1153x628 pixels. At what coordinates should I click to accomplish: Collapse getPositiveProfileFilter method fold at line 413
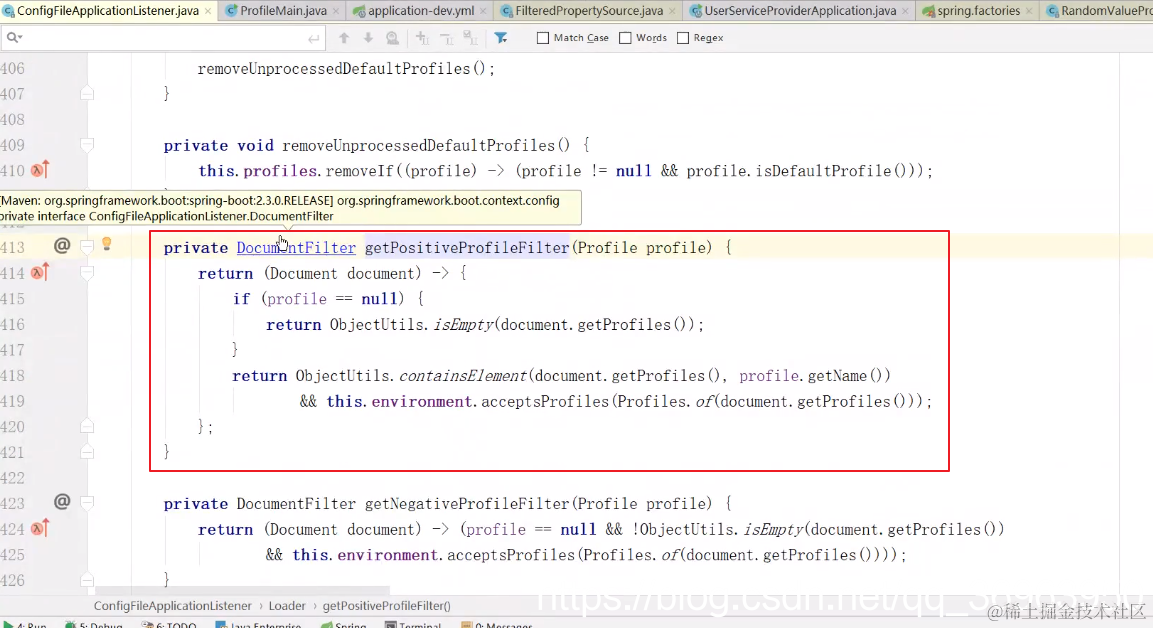pos(87,247)
